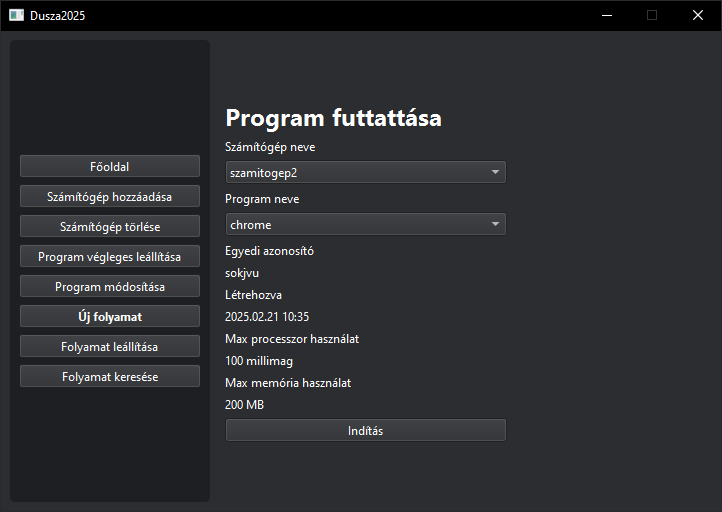Screen dimensions: 722x512
Task: Click the Dusza2025 app icon in title bar
Action: [16, 15]
